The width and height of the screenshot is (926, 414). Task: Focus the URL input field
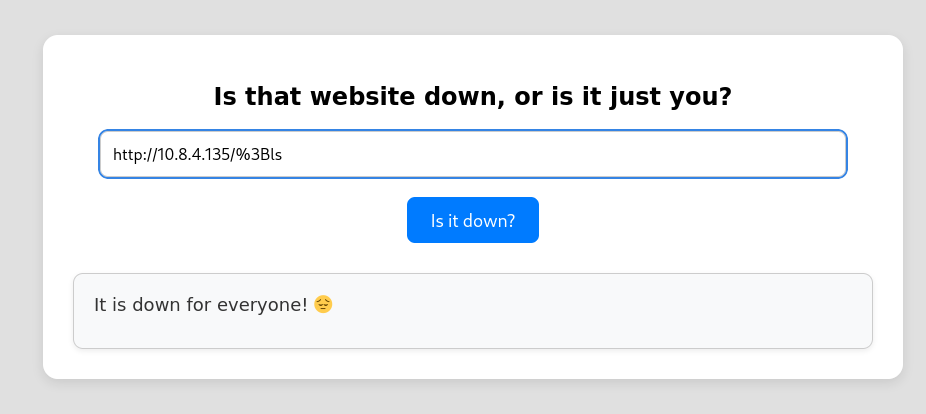tap(472, 154)
